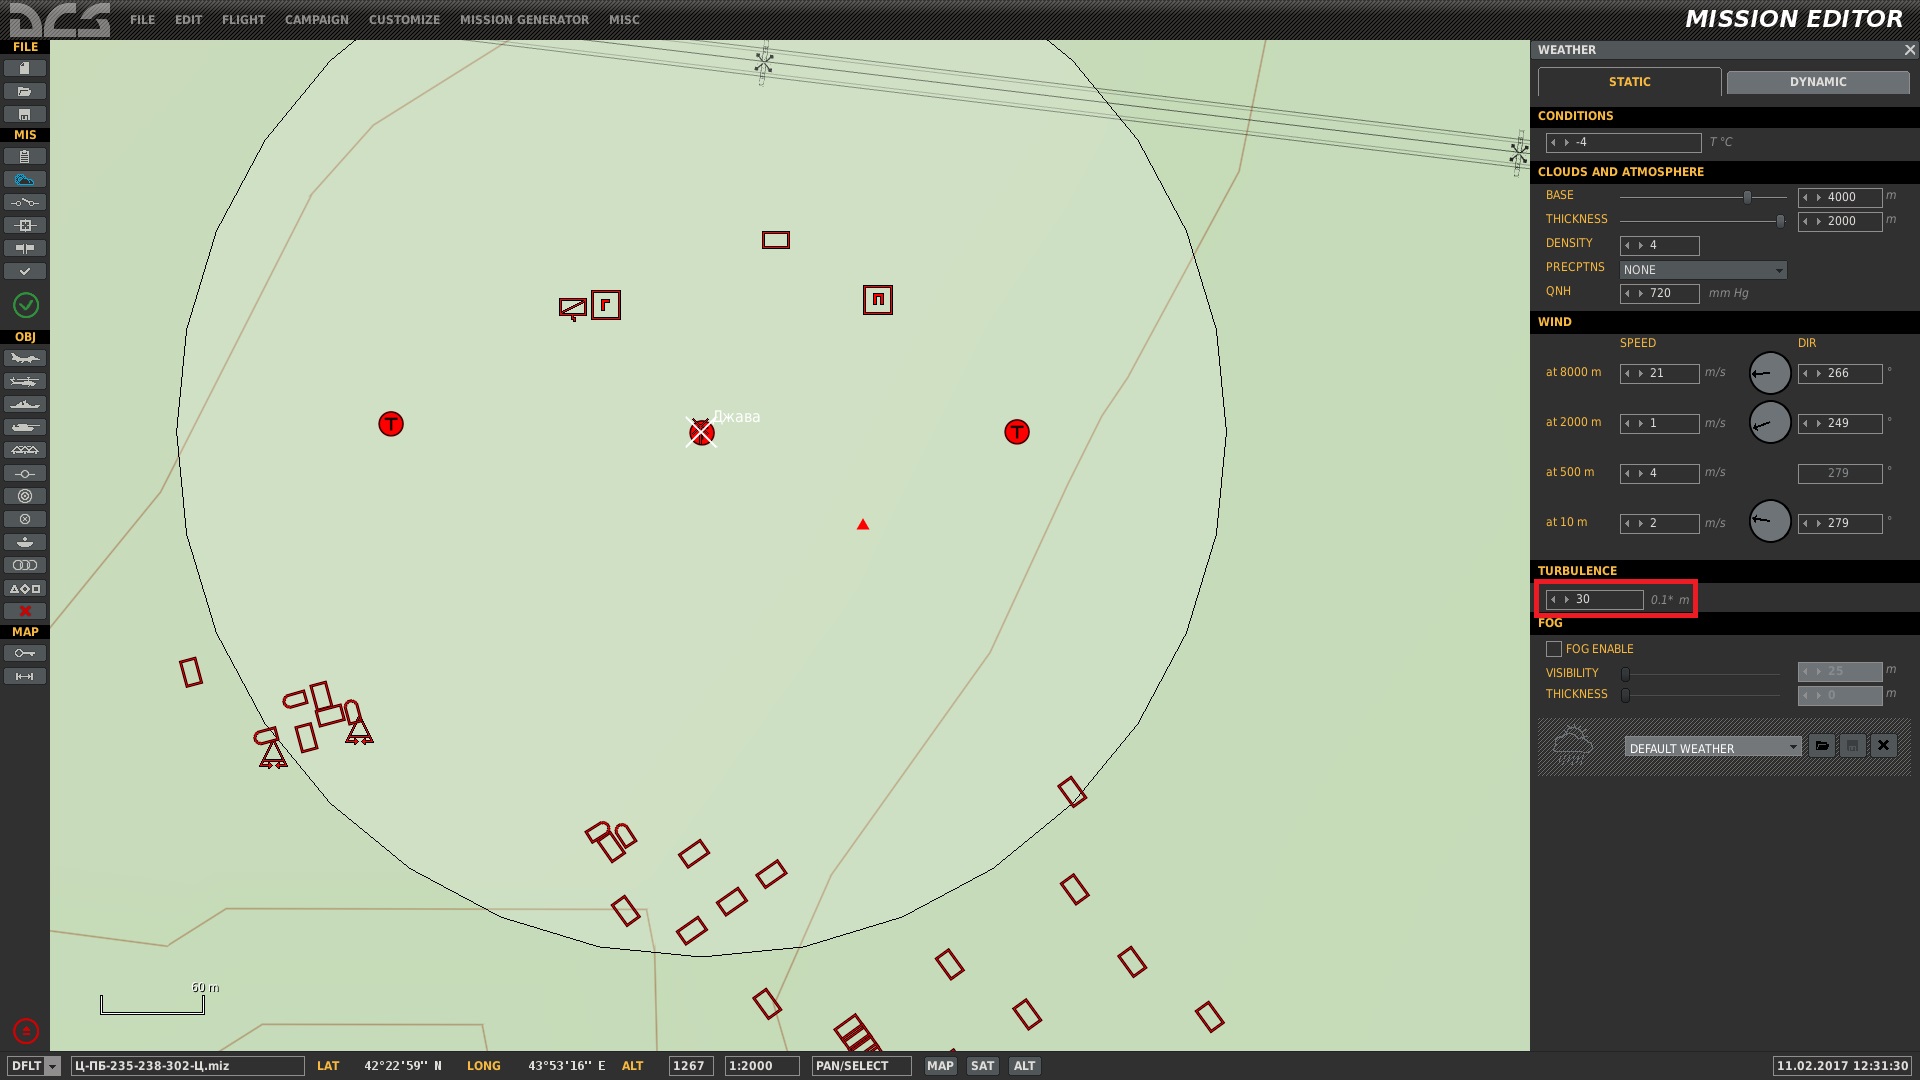Viewport: 1920px width, 1080px height.
Task: Add an airplane group from the OBJ toolbar
Action: point(25,358)
